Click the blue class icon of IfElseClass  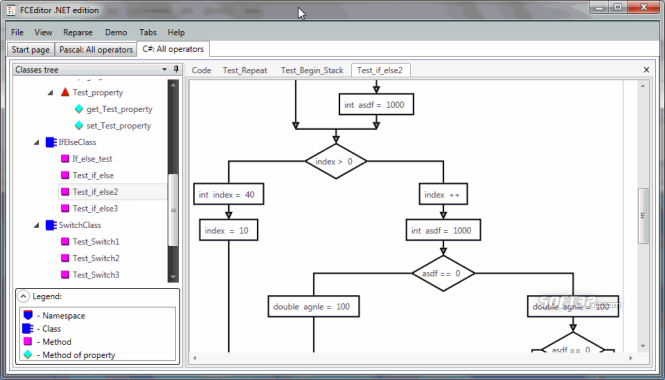point(51,142)
